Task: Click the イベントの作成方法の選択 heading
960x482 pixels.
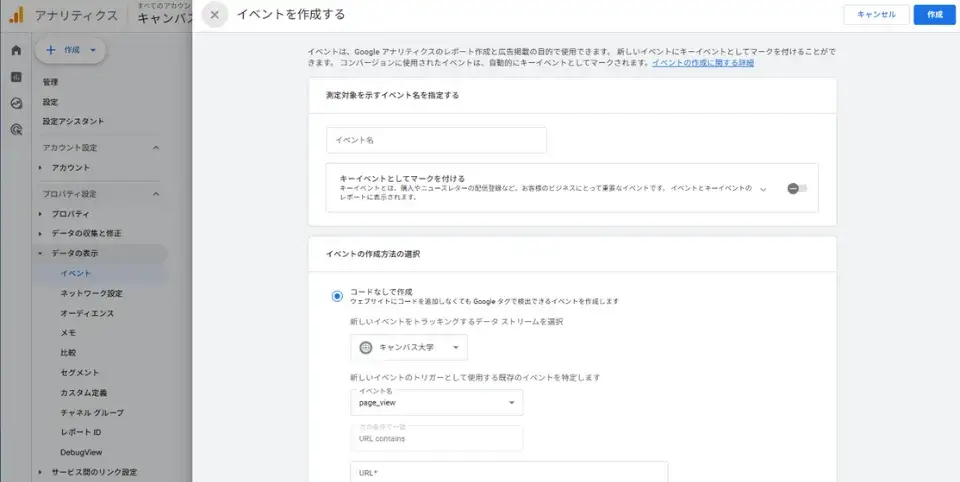Action: (x=373, y=254)
